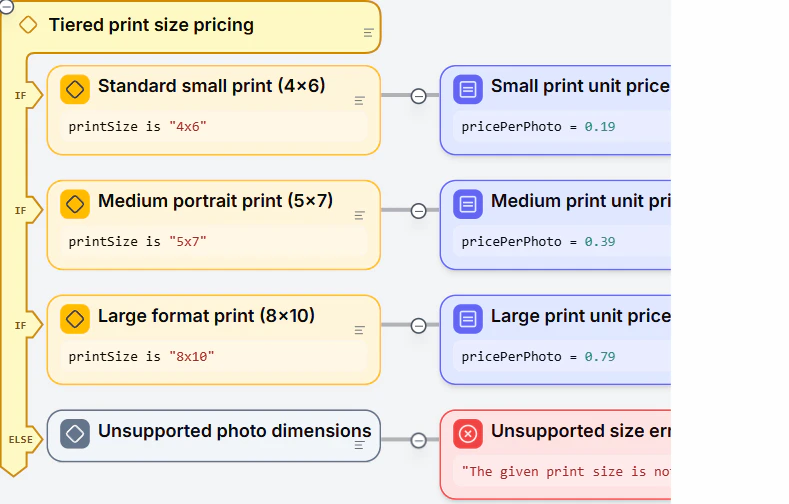Select the Medium print unit price title
The width and height of the screenshot is (789, 504).
[581, 201]
